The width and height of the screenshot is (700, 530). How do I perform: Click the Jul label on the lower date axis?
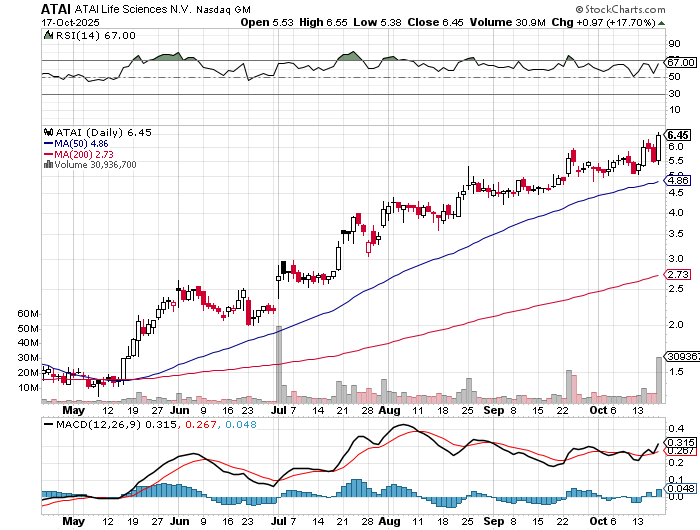click(x=279, y=521)
